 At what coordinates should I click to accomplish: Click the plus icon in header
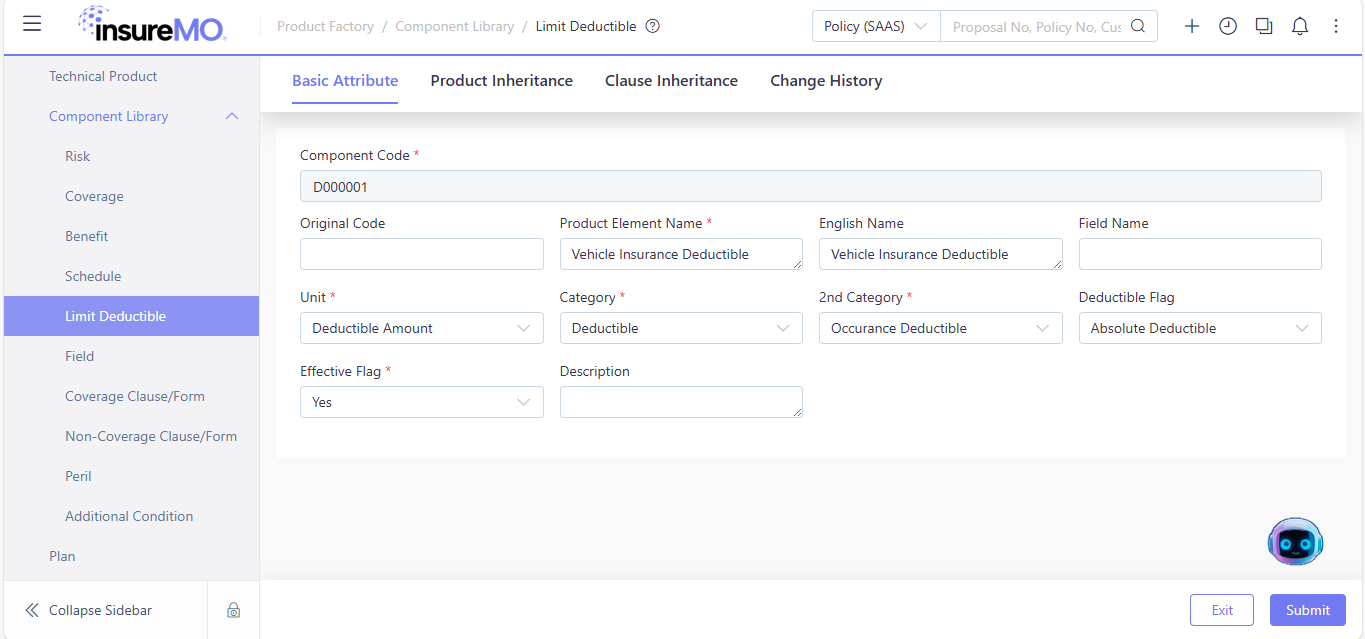coord(1192,26)
